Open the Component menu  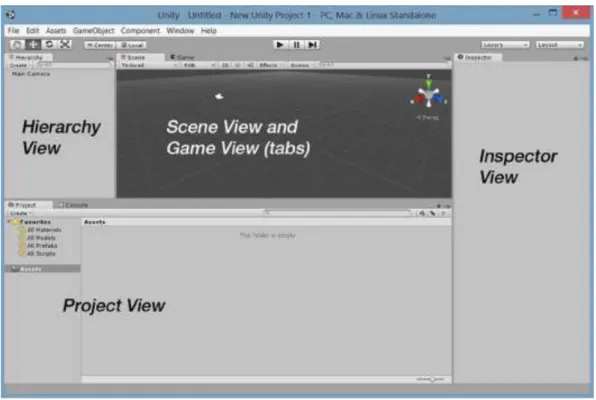[140, 31]
